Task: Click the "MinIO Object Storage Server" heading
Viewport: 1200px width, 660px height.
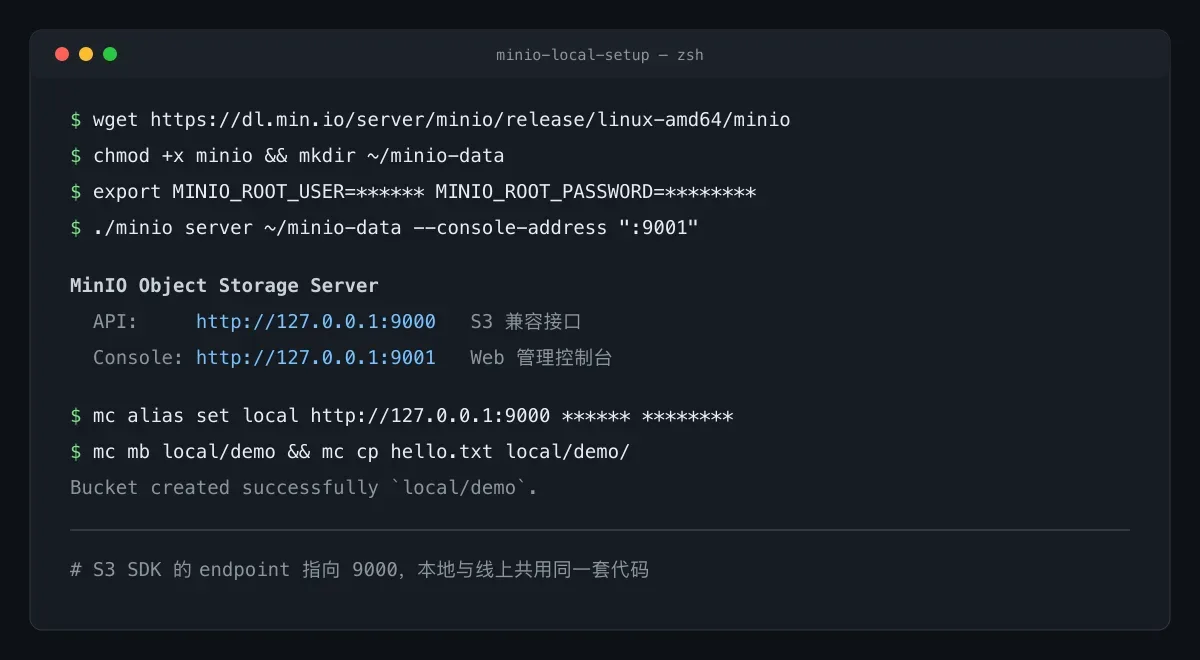Action: coord(224,286)
